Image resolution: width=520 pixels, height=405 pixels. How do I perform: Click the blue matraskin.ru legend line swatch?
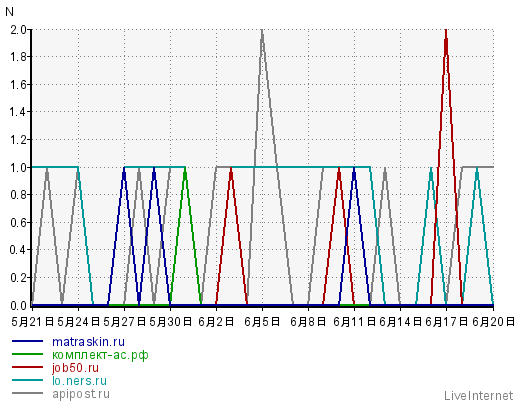click(27, 341)
